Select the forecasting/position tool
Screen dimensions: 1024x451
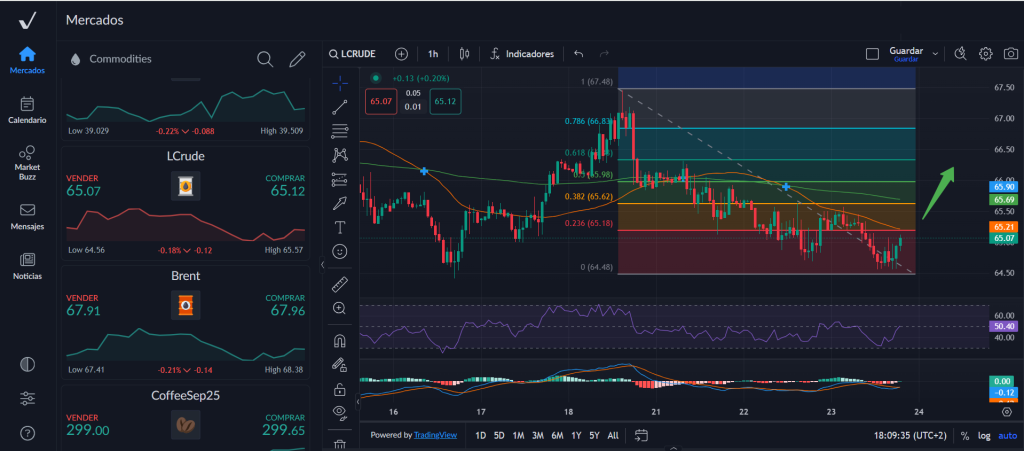[x=340, y=179]
